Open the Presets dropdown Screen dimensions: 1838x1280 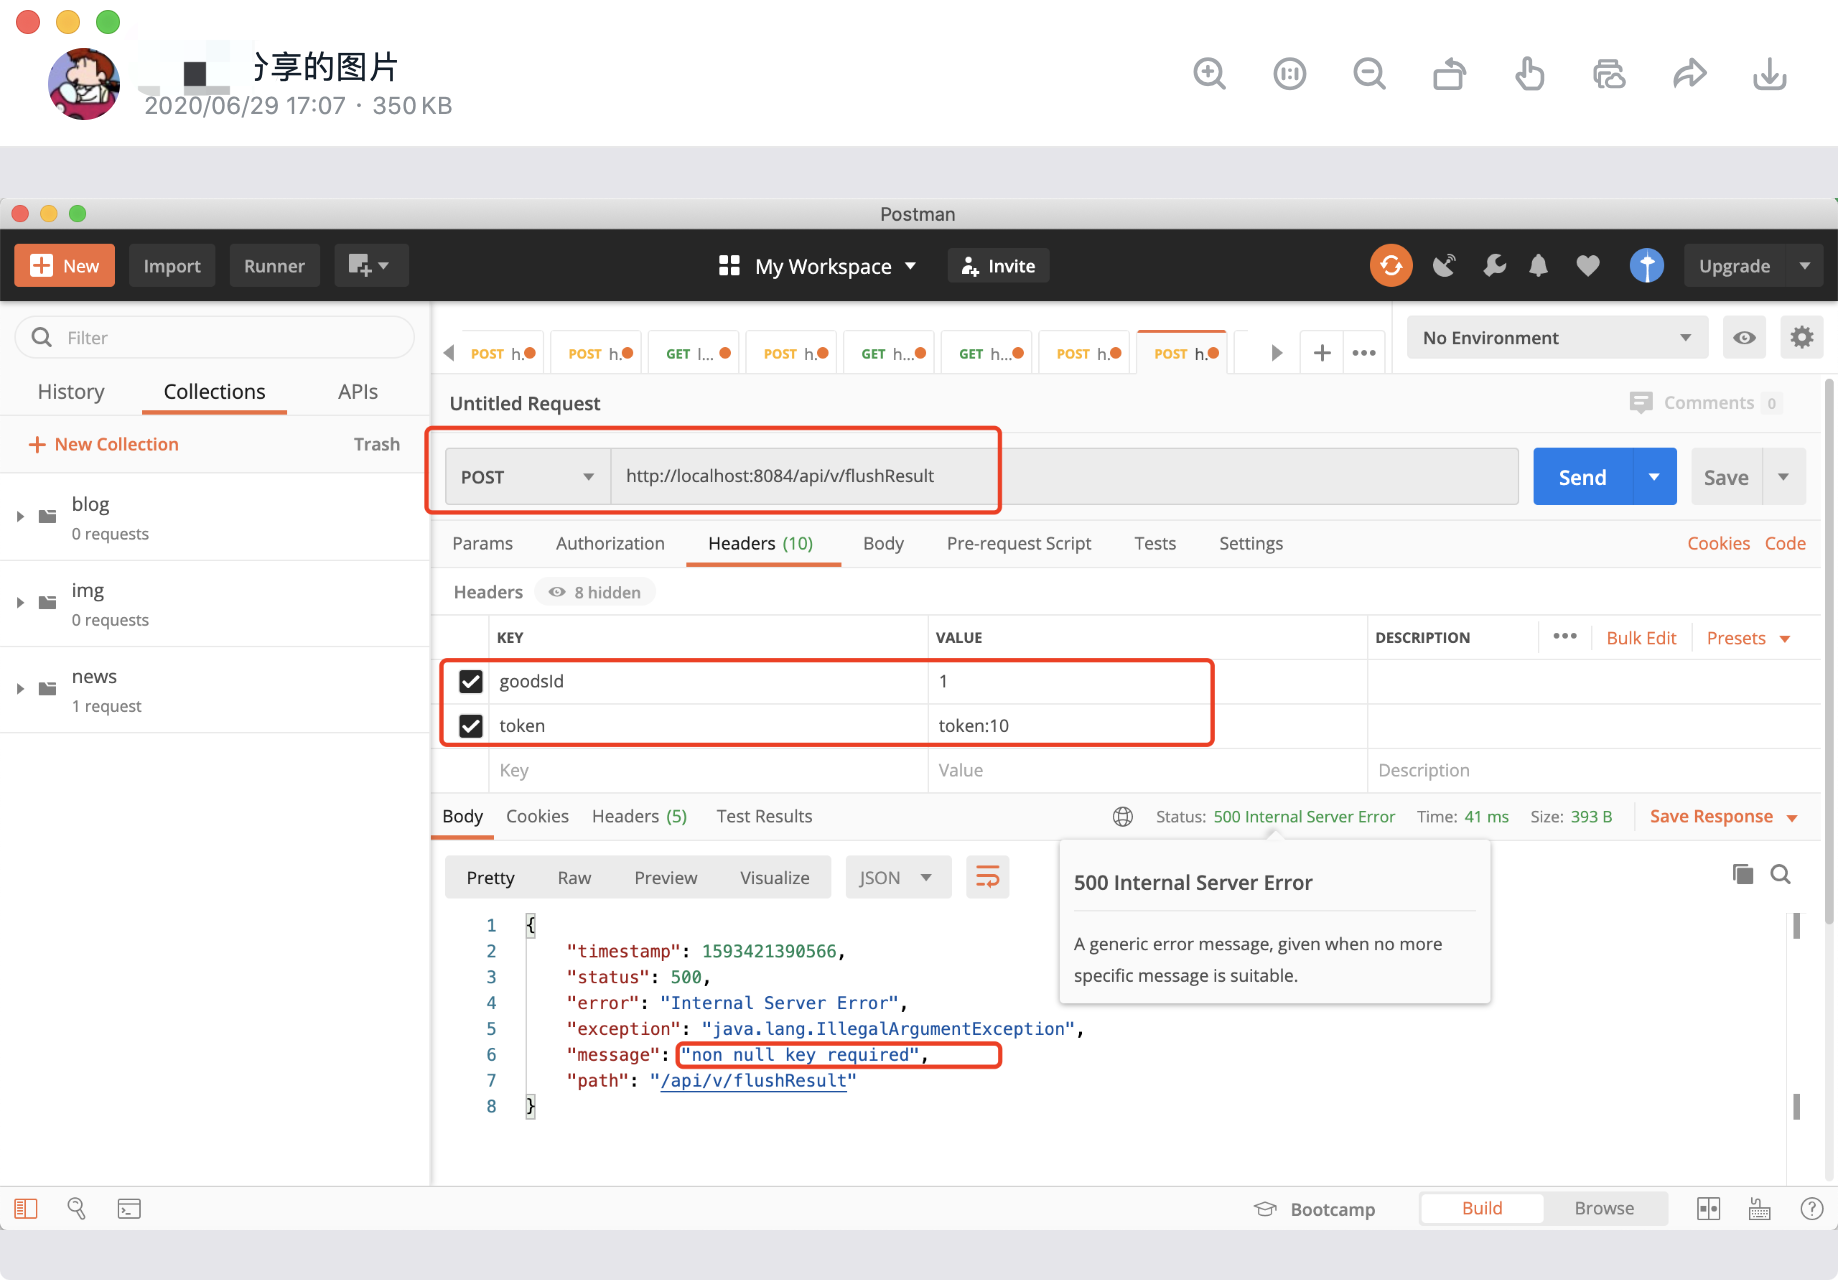(1747, 637)
